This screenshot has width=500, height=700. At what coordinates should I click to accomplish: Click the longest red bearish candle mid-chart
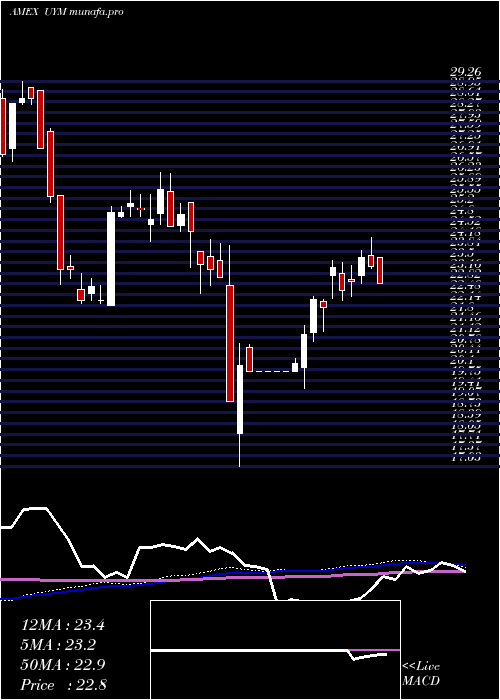[x=229, y=343]
